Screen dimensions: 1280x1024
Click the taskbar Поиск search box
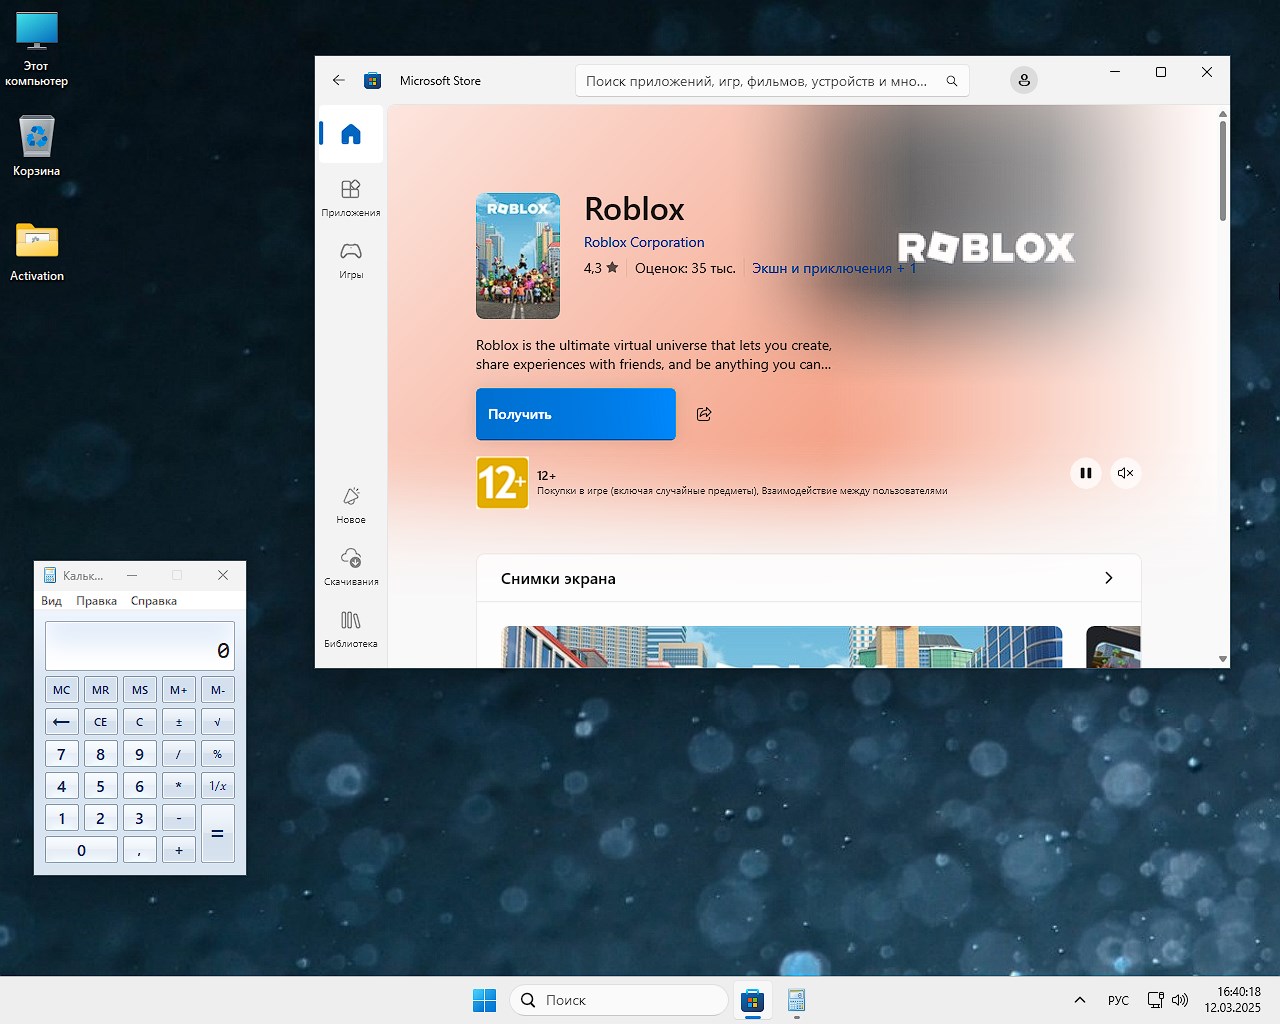pyautogui.click(x=619, y=1000)
